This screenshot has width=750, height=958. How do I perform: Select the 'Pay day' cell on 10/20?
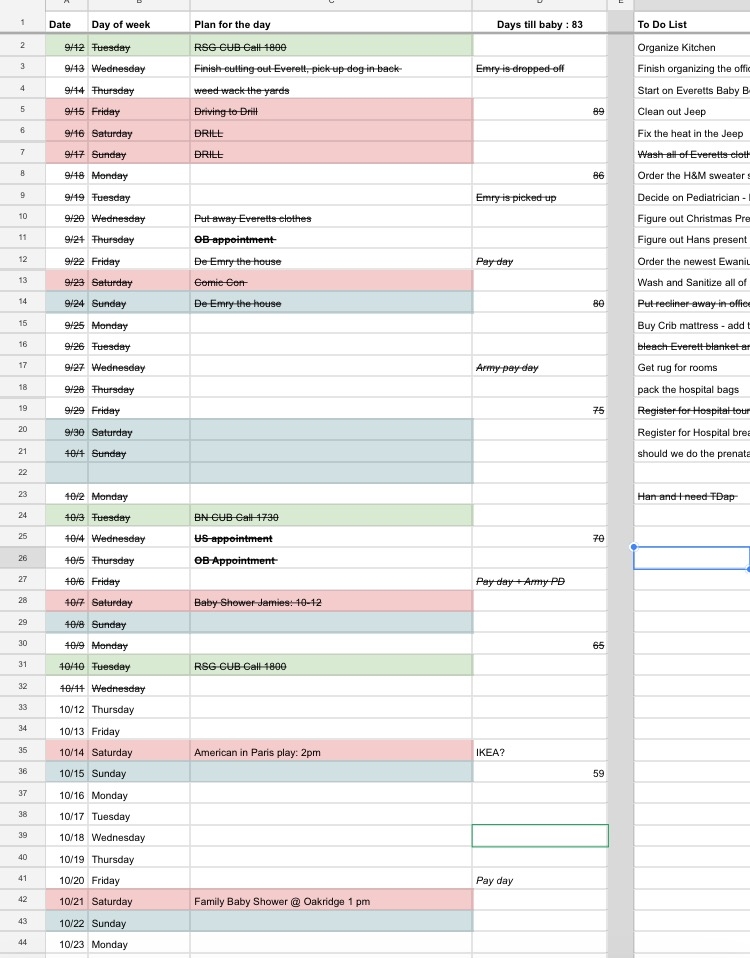pos(540,880)
